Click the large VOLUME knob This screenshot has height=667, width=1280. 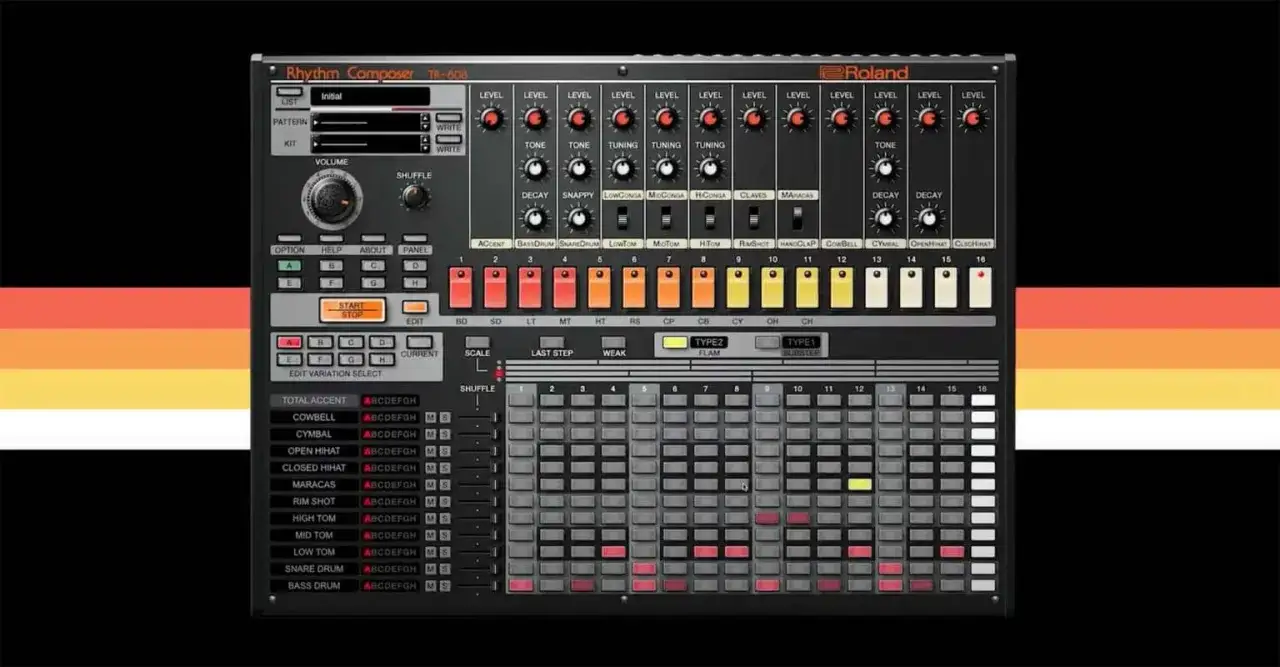click(x=330, y=197)
